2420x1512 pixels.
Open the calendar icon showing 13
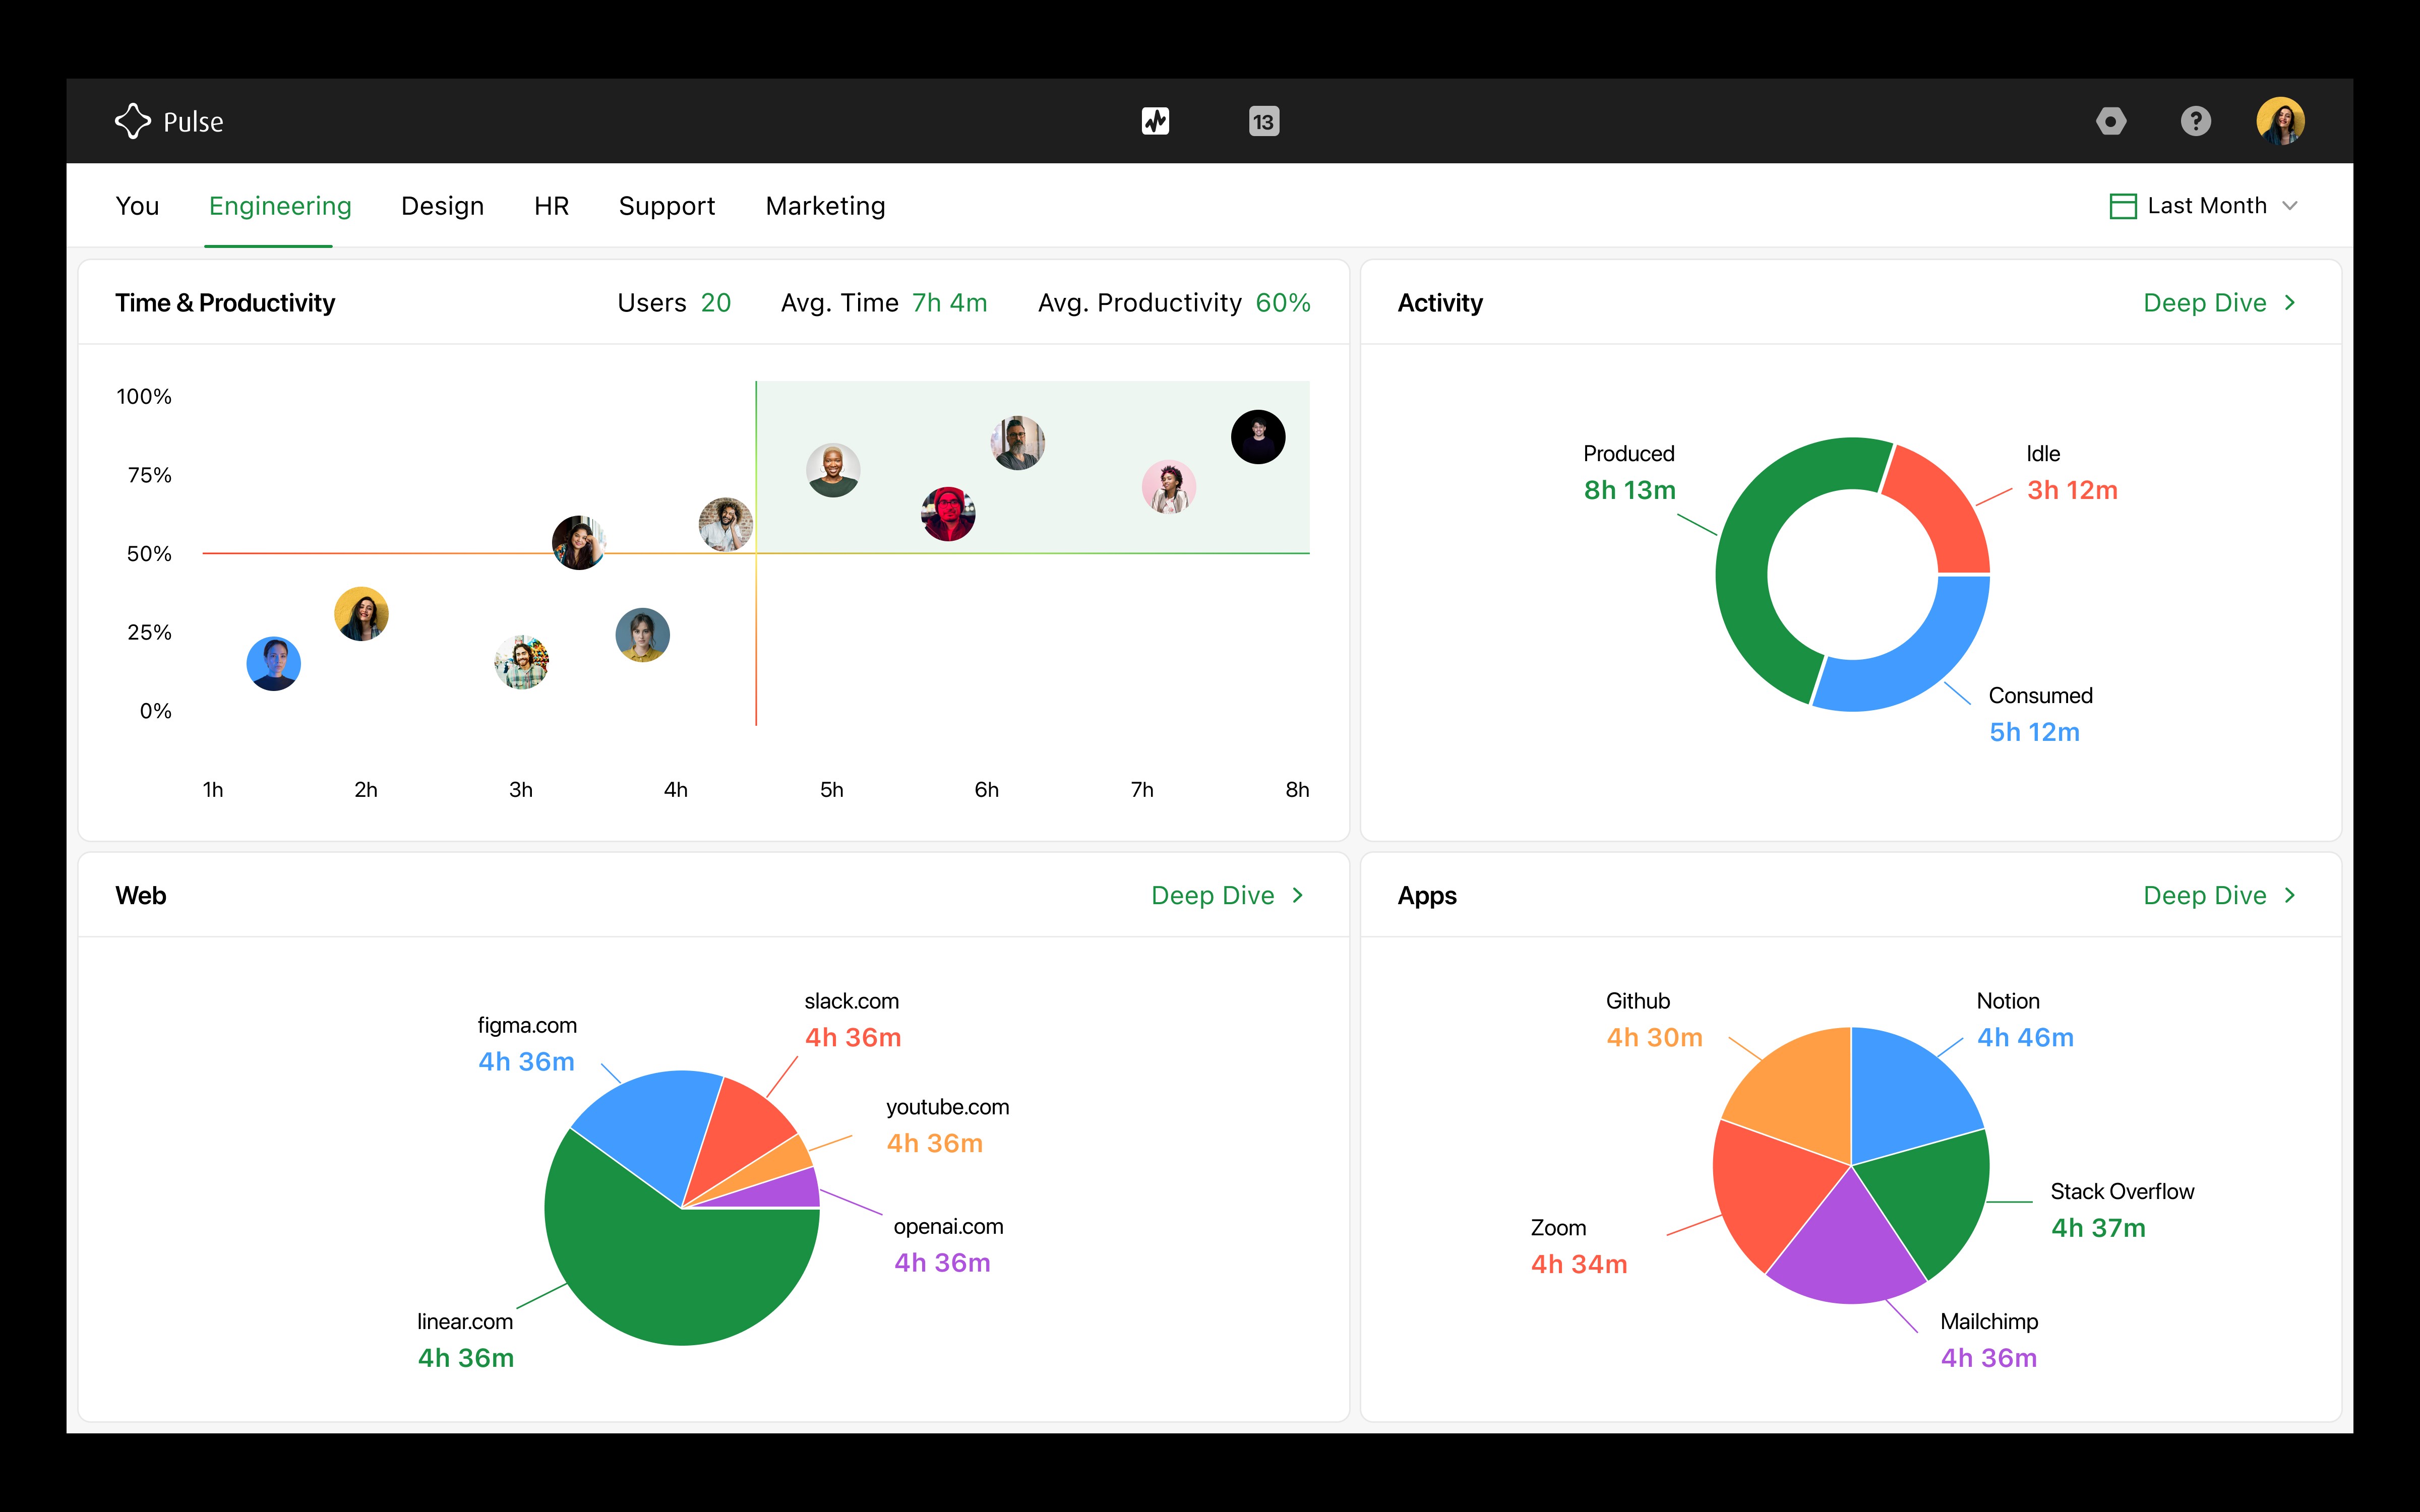1264,121
